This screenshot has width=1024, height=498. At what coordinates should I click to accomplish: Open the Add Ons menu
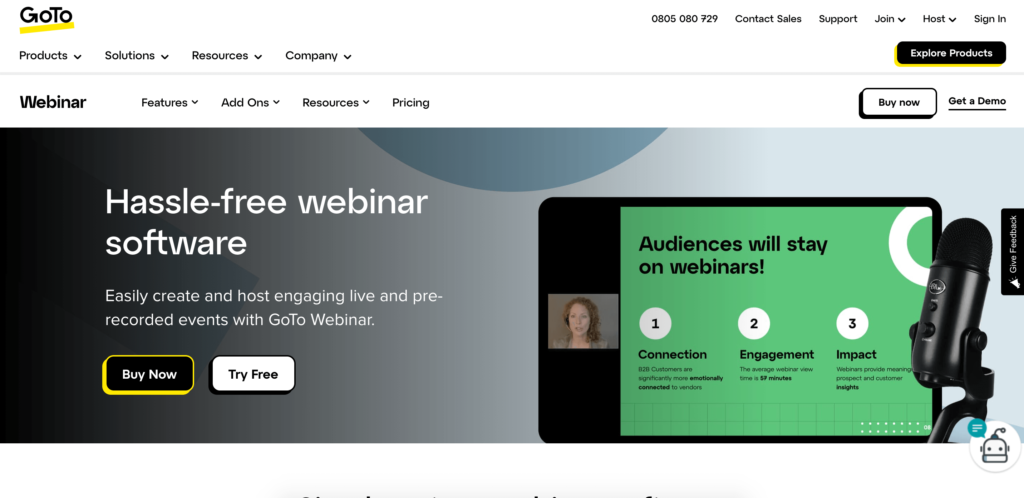[250, 102]
